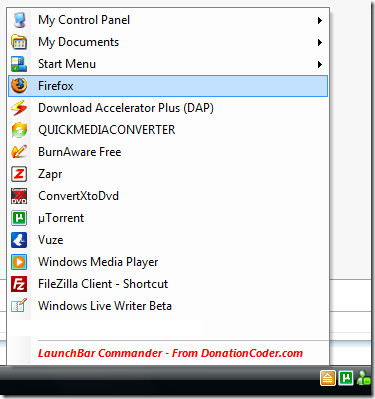Launch BurnAware Free
375x399 pixels.
pos(168,152)
